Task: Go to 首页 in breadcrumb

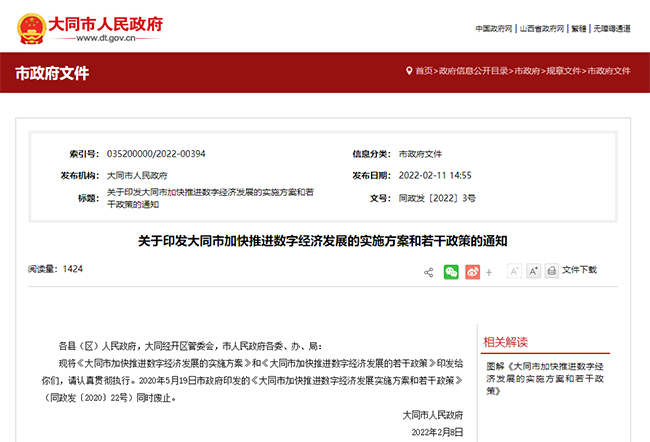Action: 424,71
